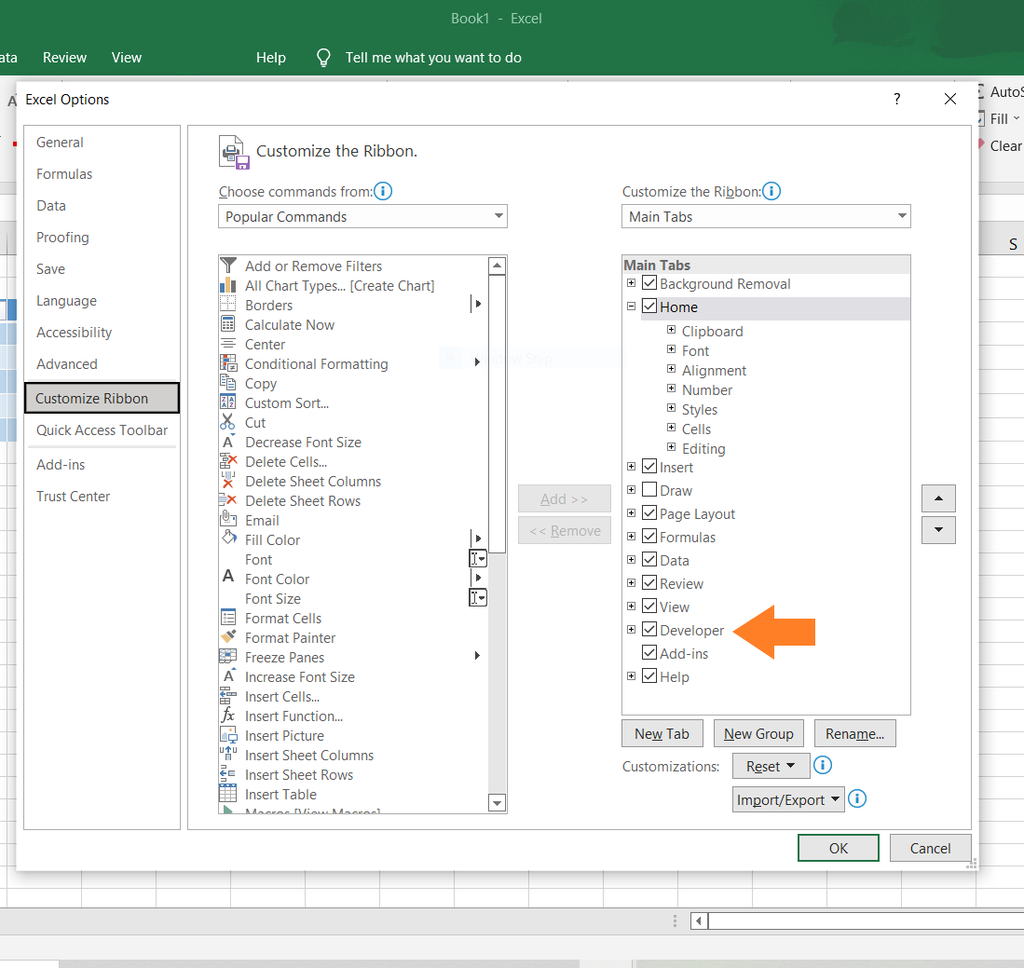Enable the Draw tab checkbox
The image size is (1024, 968).
tap(650, 490)
